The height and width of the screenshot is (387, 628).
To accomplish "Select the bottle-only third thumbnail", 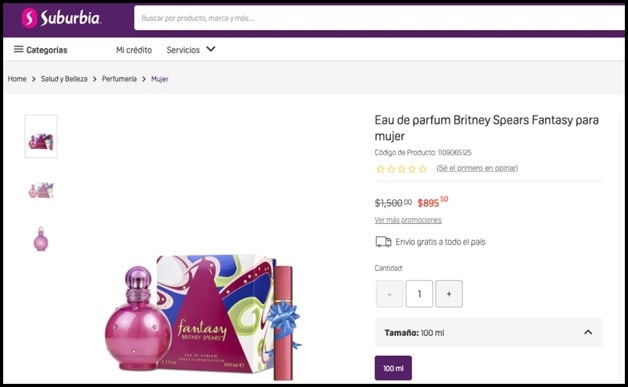I will (41, 239).
